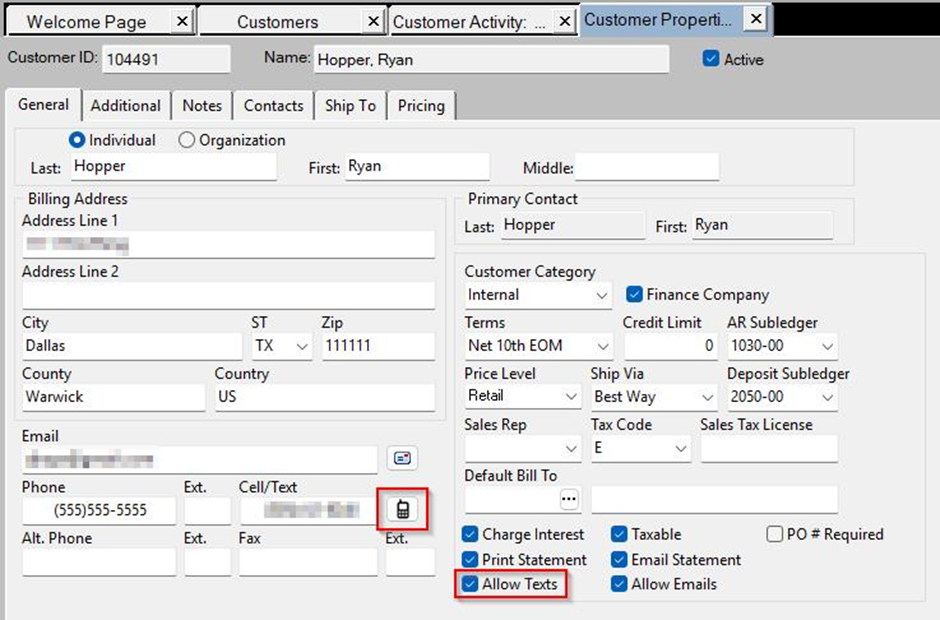Close the Customers tab

[x=372, y=21]
